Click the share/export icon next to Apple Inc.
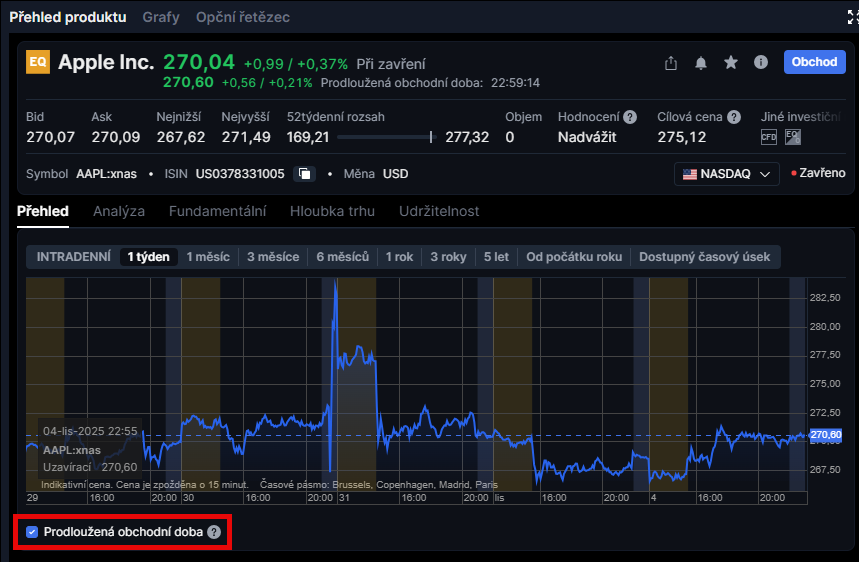Viewport: 859px width, 562px height. point(671,63)
